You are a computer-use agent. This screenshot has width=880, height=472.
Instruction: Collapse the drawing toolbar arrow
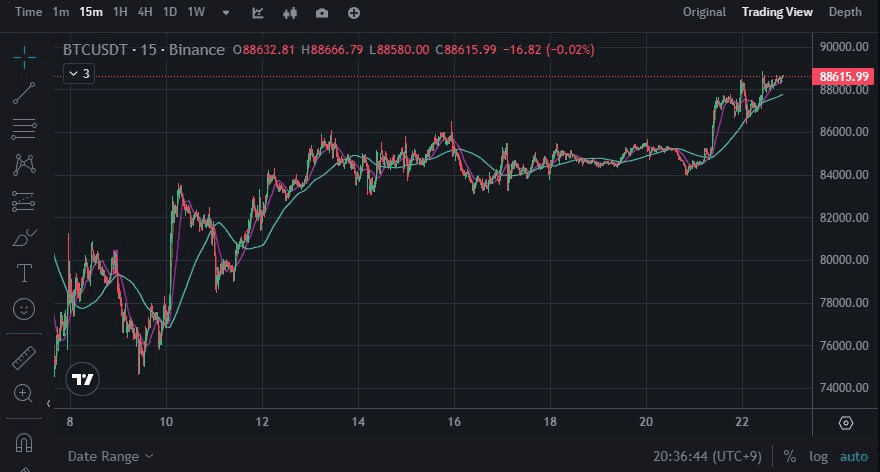pos(49,403)
